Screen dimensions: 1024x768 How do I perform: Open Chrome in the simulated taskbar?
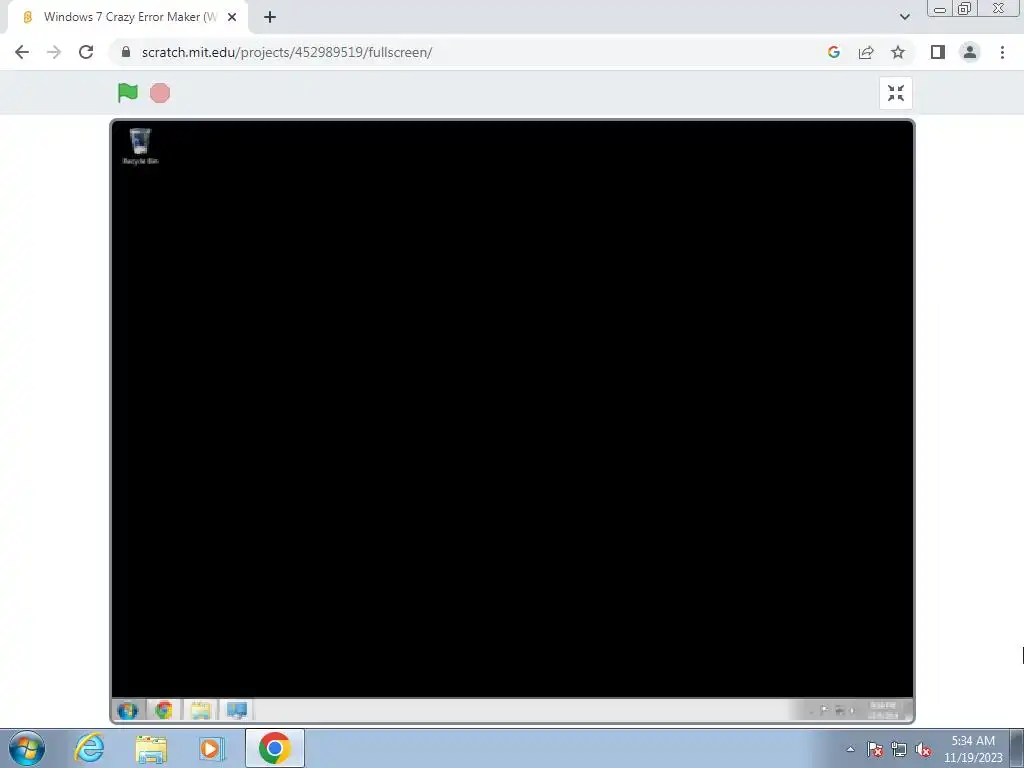pos(164,710)
